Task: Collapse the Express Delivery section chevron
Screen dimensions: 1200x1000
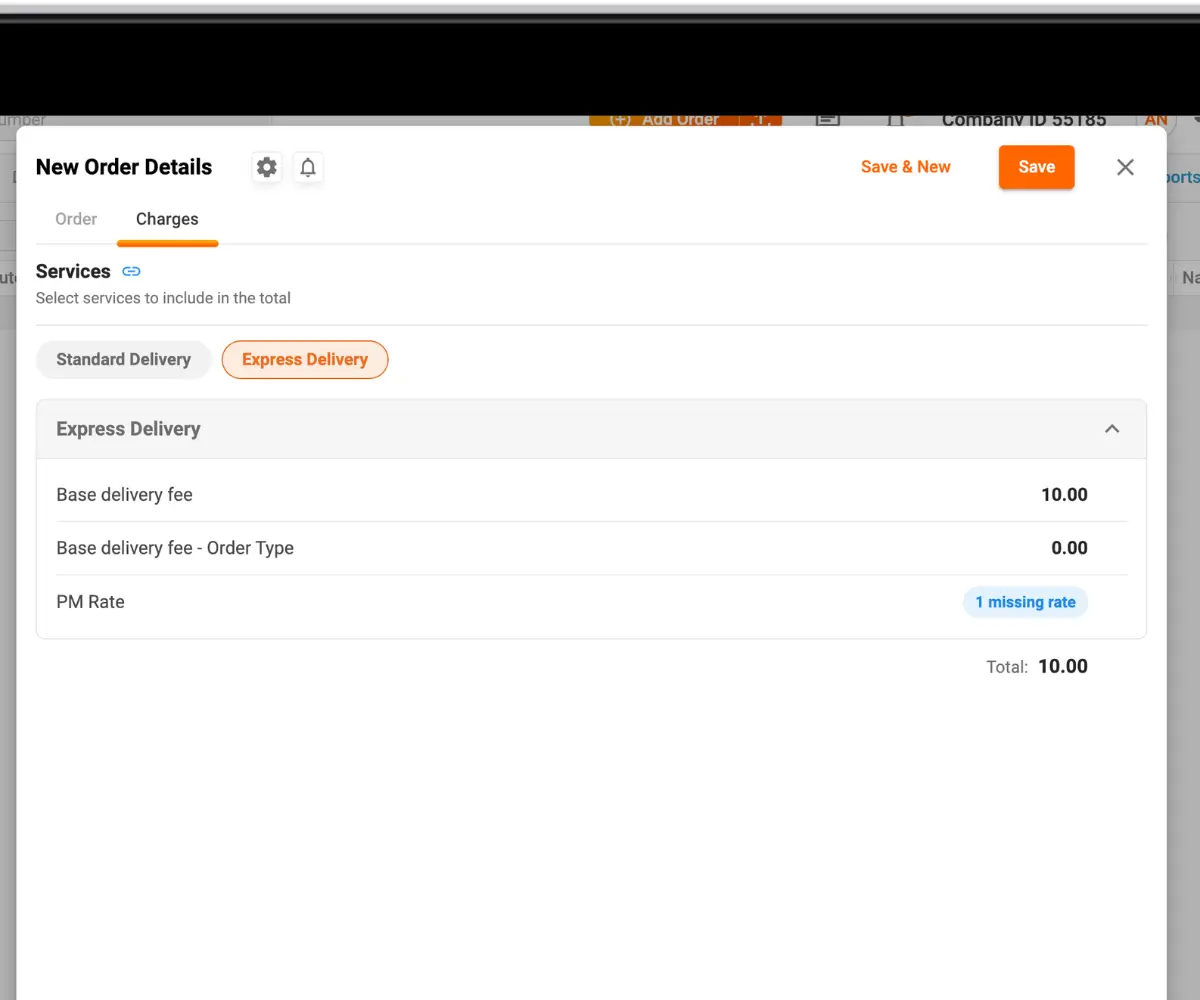Action: (1112, 429)
